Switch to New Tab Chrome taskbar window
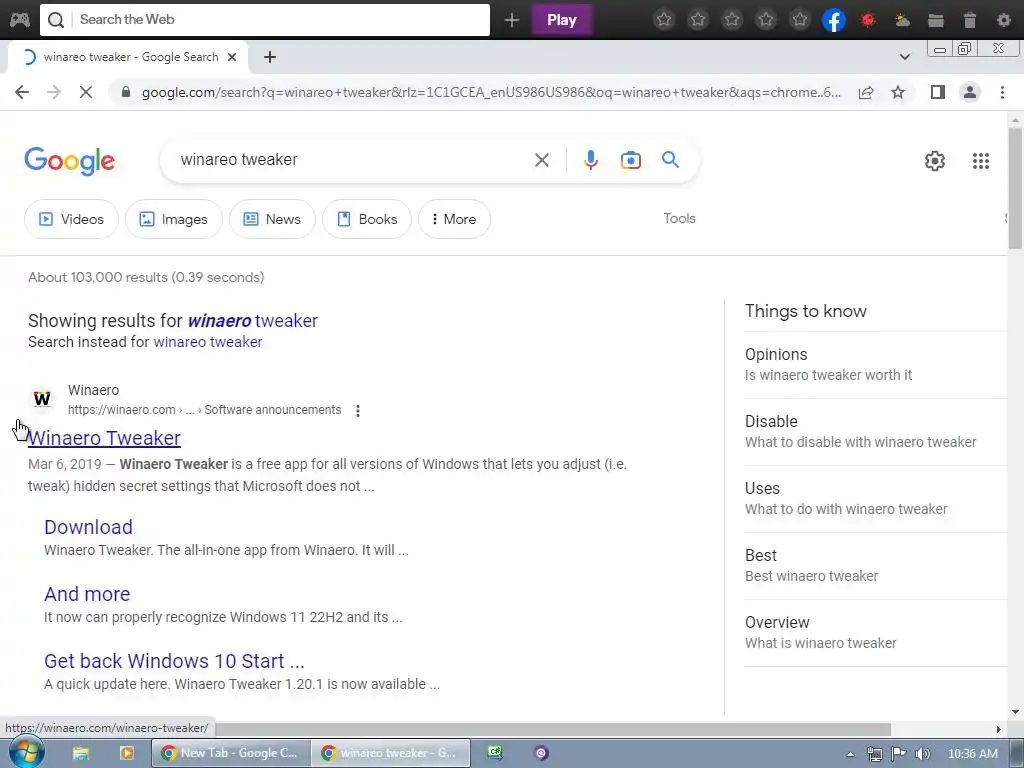 click(x=231, y=753)
